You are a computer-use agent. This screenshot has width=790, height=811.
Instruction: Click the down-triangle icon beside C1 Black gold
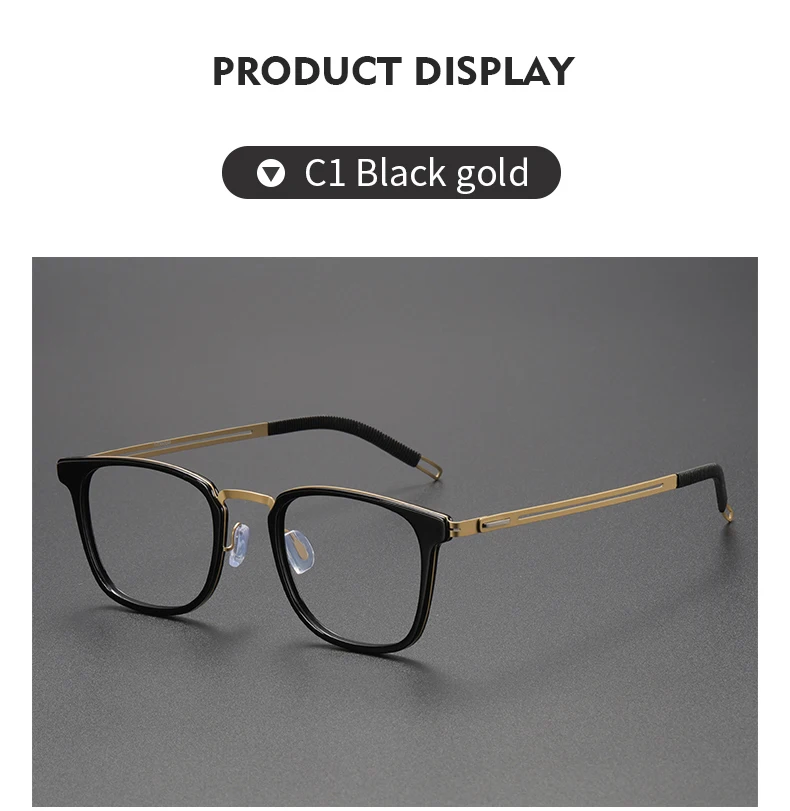click(271, 173)
